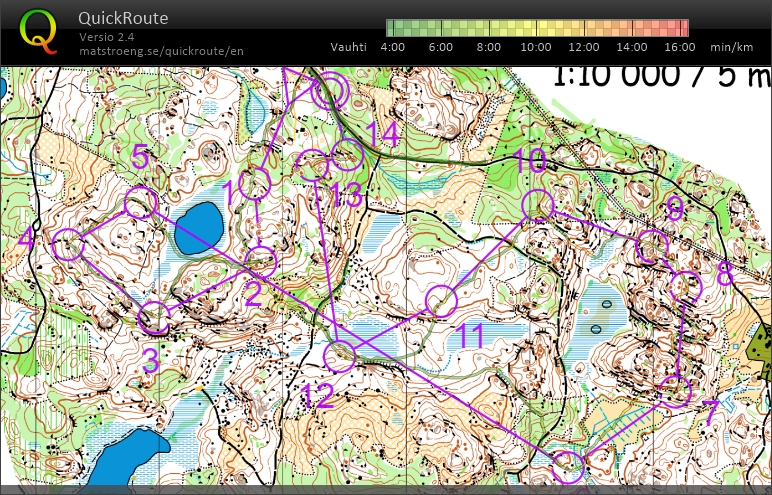Select control circle 1 on the map
Screen dimensions: 772x495
[x=255, y=184]
